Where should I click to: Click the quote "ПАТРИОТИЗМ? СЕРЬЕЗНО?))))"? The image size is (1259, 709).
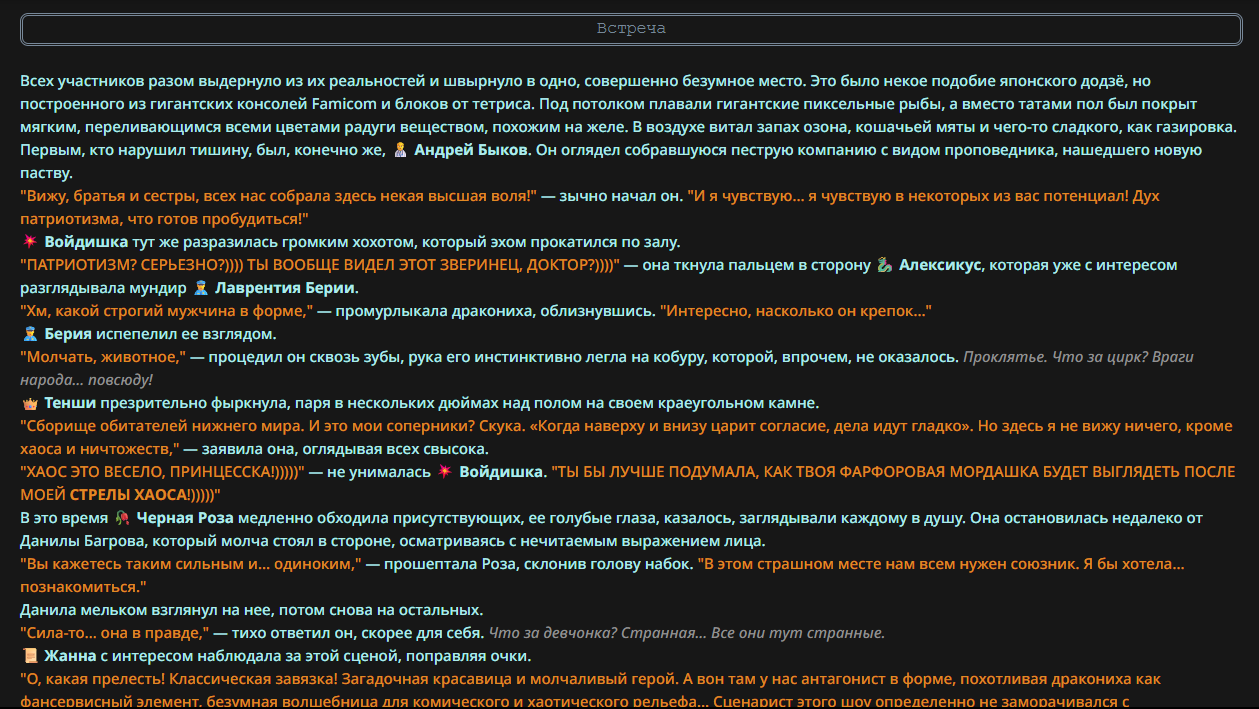pos(320,265)
